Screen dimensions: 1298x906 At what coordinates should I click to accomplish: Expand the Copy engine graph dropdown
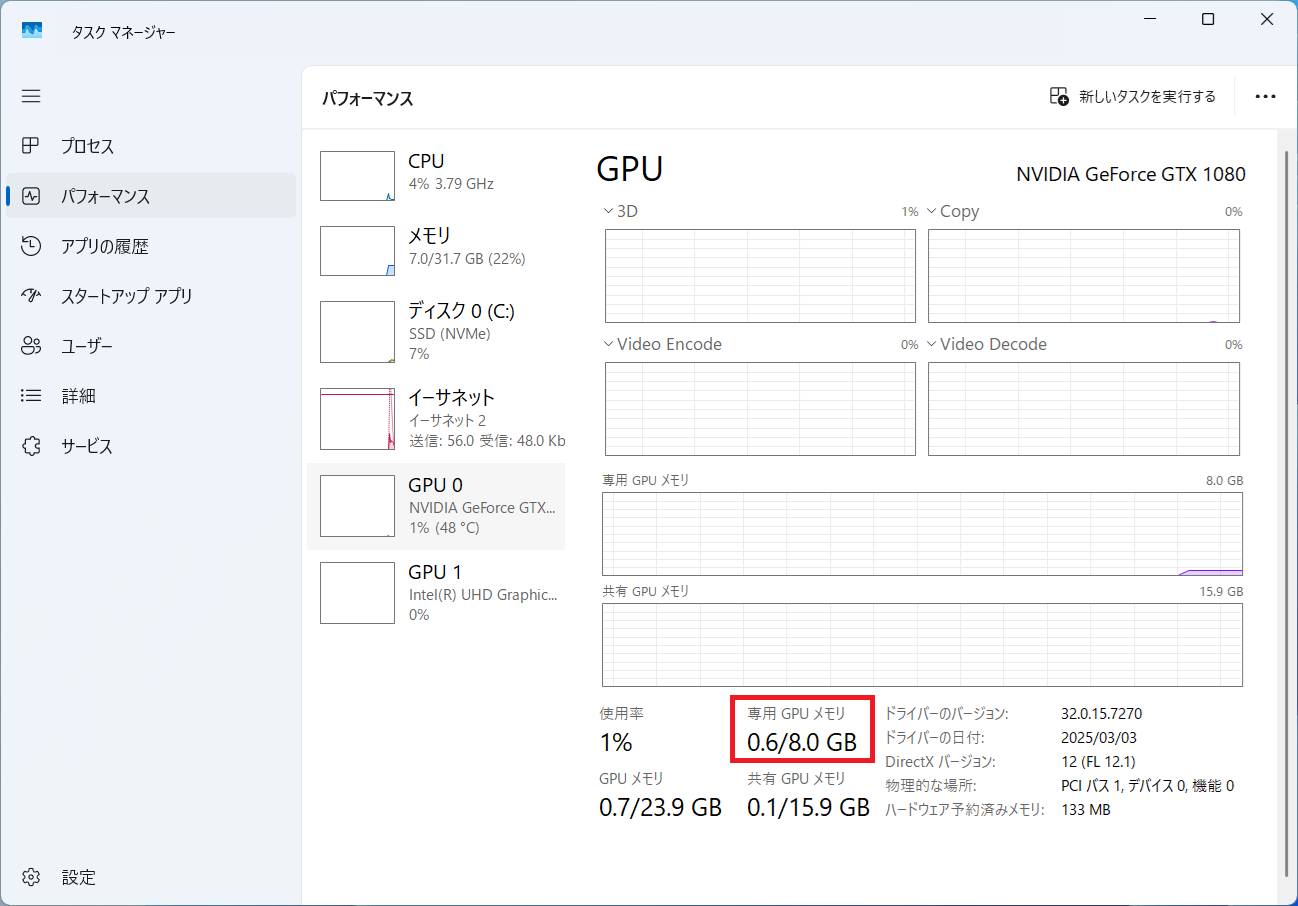(x=932, y=211)
